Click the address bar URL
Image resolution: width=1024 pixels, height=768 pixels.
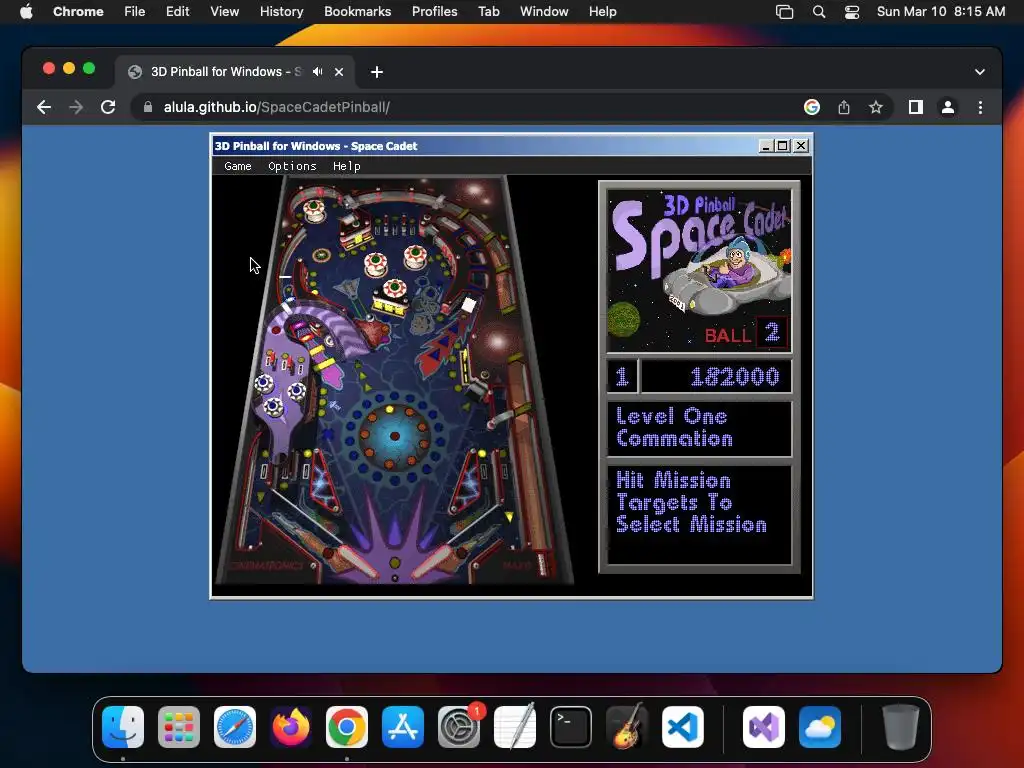[277, 107]
